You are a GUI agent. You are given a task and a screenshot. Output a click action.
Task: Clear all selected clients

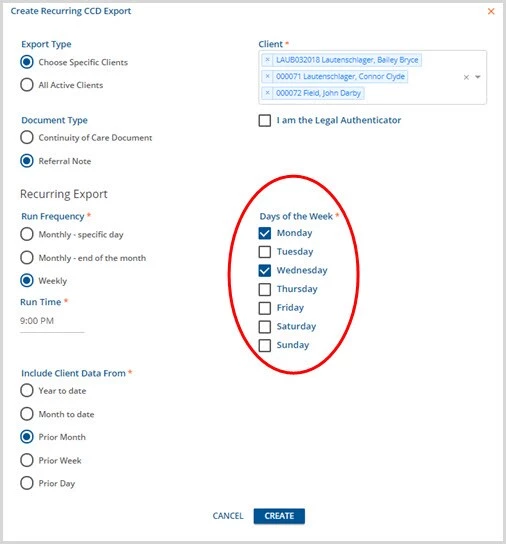[466, 77]
